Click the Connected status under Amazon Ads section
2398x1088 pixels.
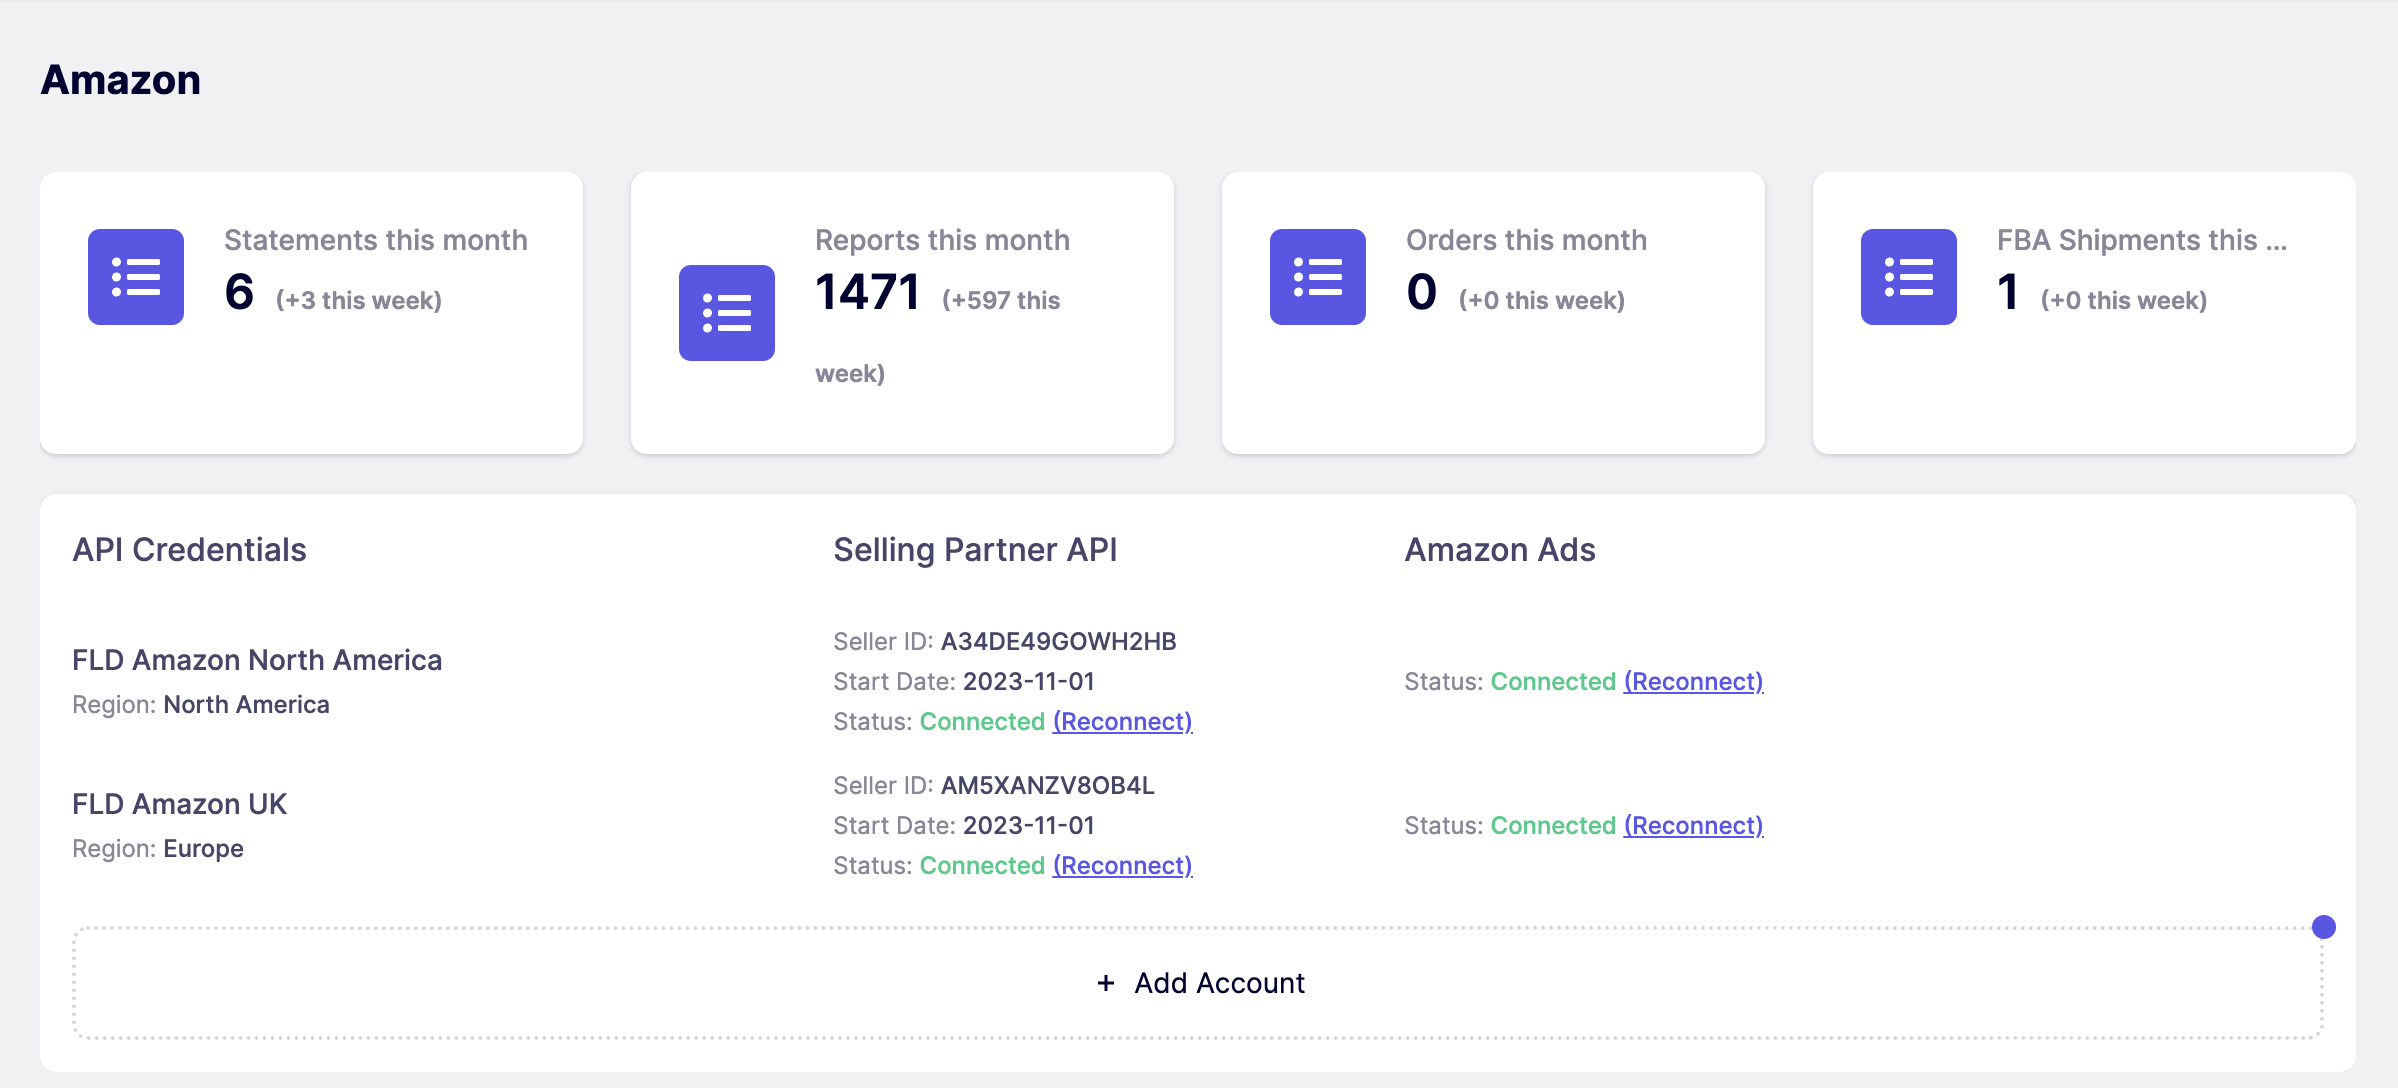(x=1554, y=681)
